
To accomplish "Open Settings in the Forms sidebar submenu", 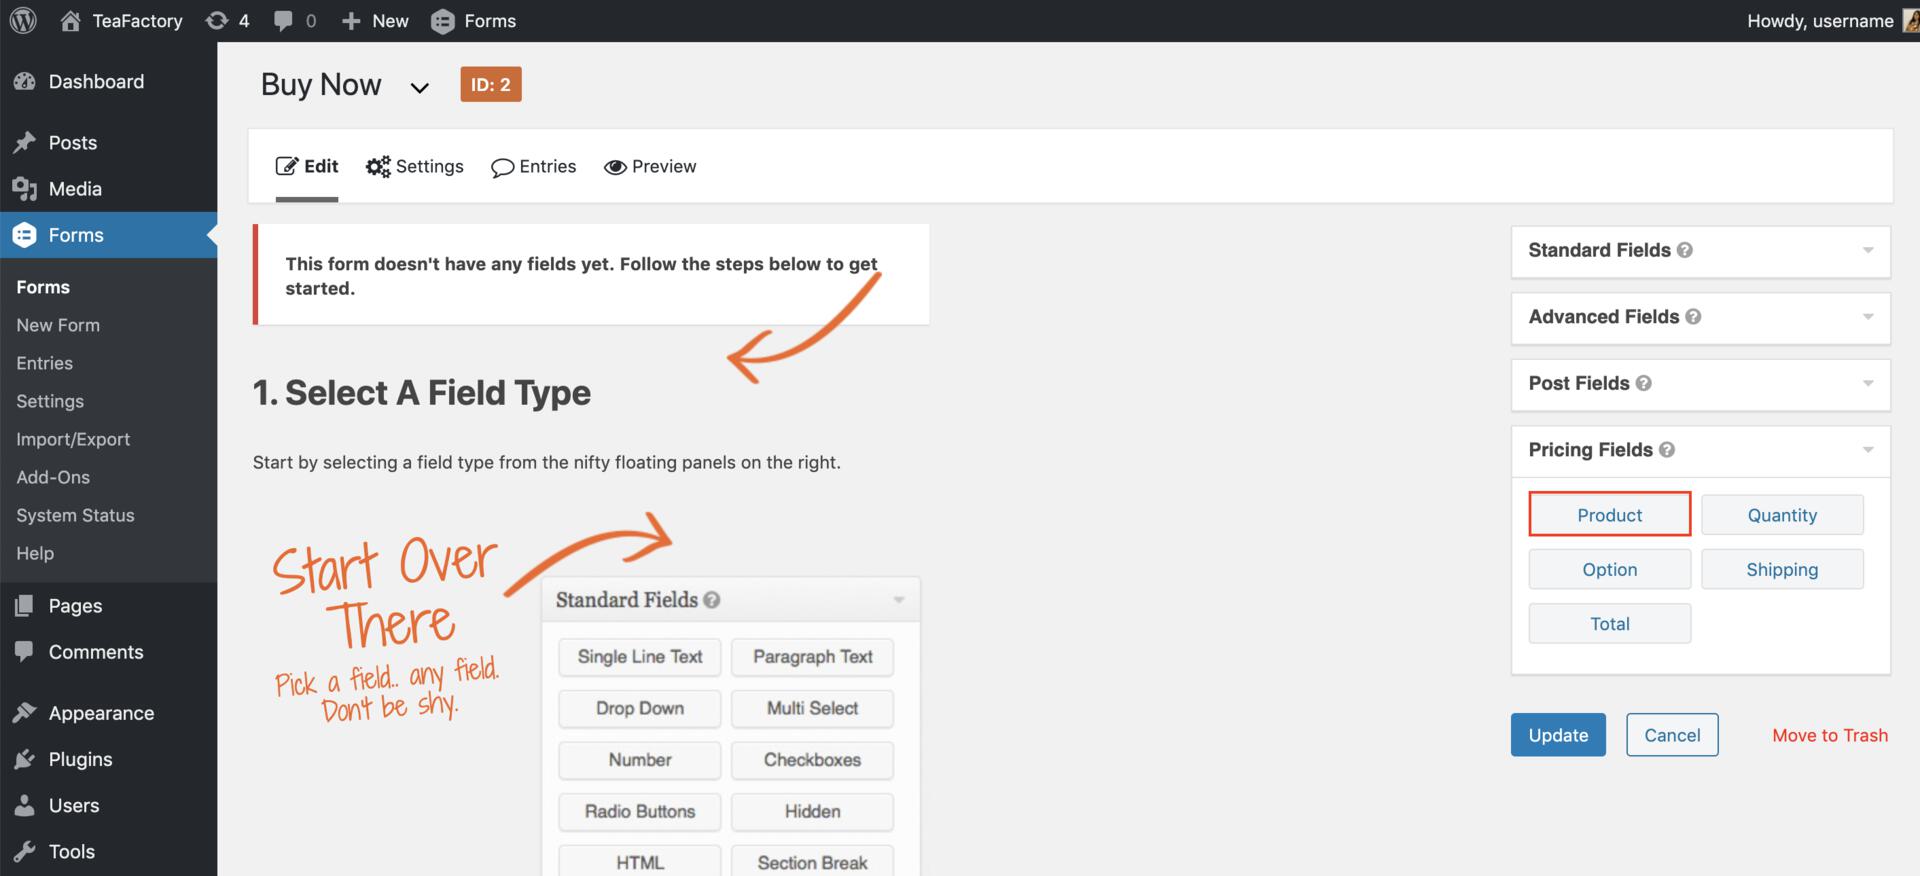I will (50, 401).
